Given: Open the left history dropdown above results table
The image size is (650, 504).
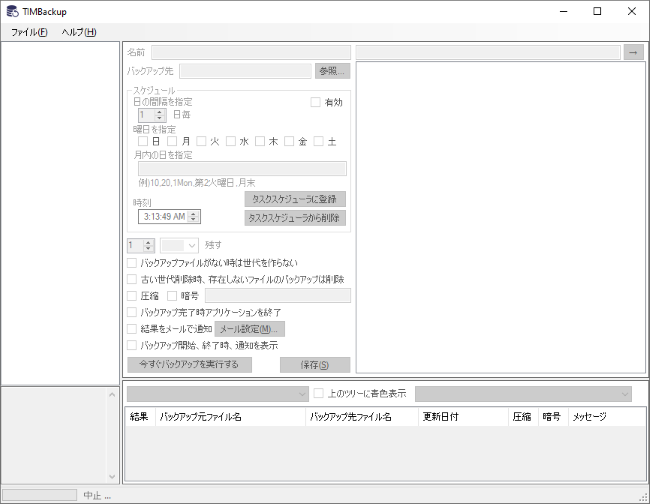Looking at the screenshot, I should (218, 394).
